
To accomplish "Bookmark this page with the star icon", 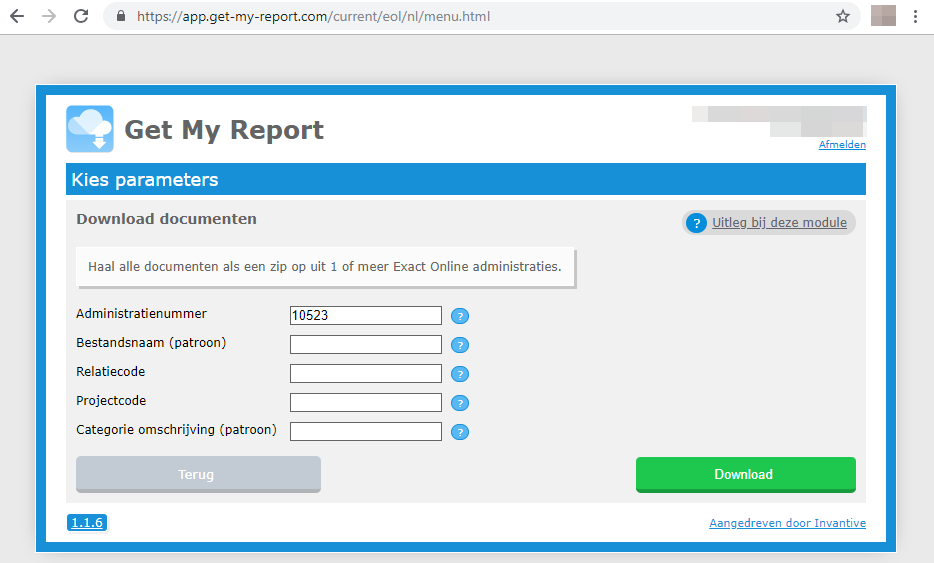I will [x=842, y=16].
